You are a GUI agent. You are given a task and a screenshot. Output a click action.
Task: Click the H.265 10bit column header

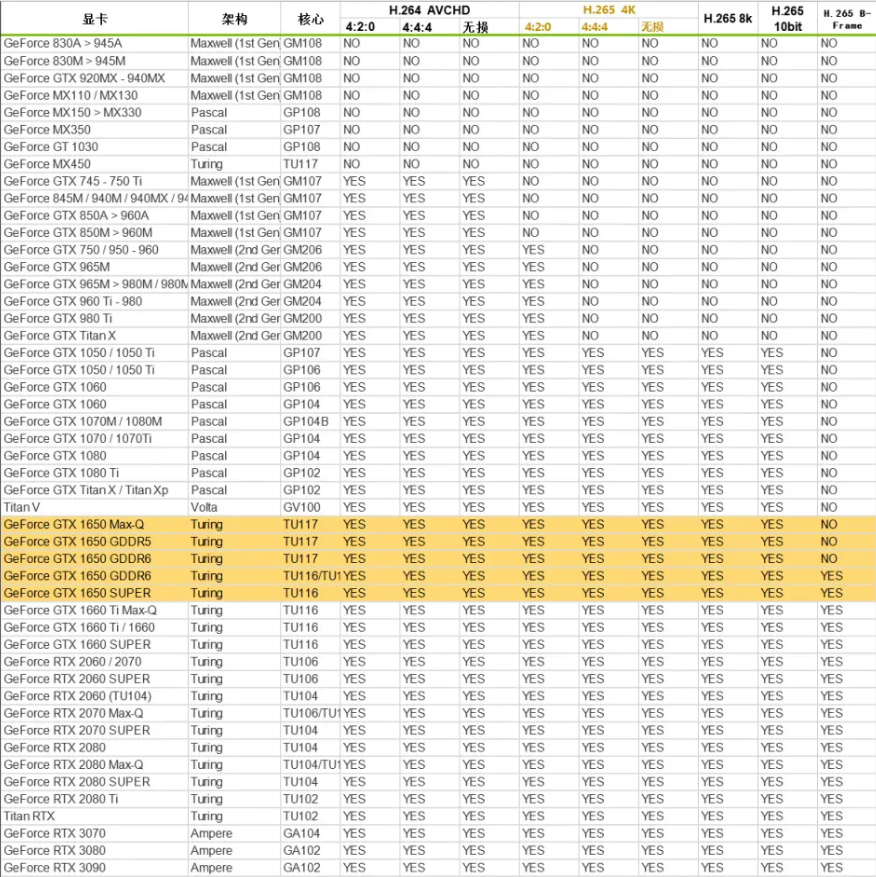point(788,18)
